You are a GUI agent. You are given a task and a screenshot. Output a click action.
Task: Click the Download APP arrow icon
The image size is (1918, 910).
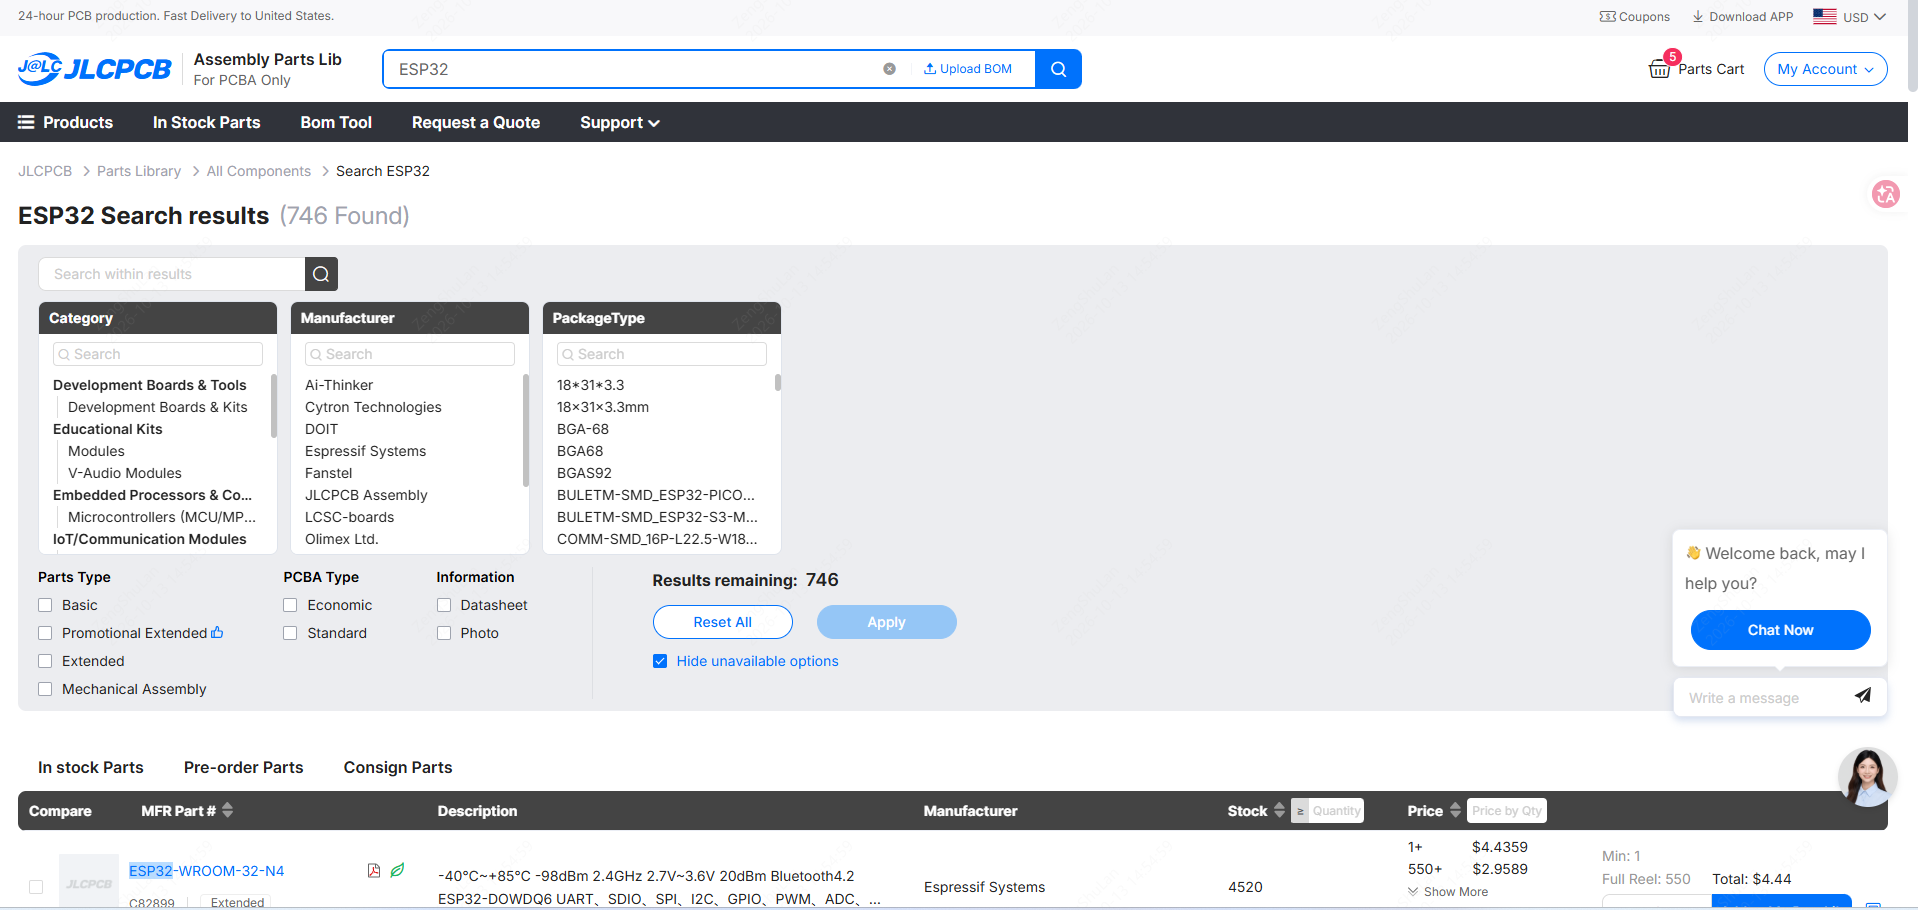1698,17
